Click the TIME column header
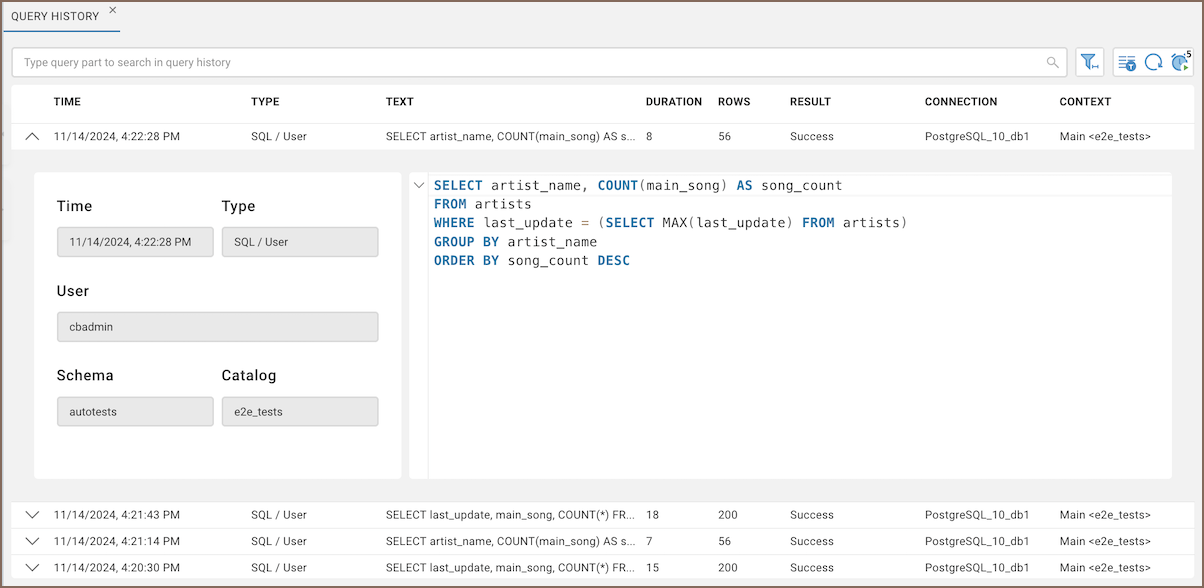 pyautogui.click(x=67, y=102)
